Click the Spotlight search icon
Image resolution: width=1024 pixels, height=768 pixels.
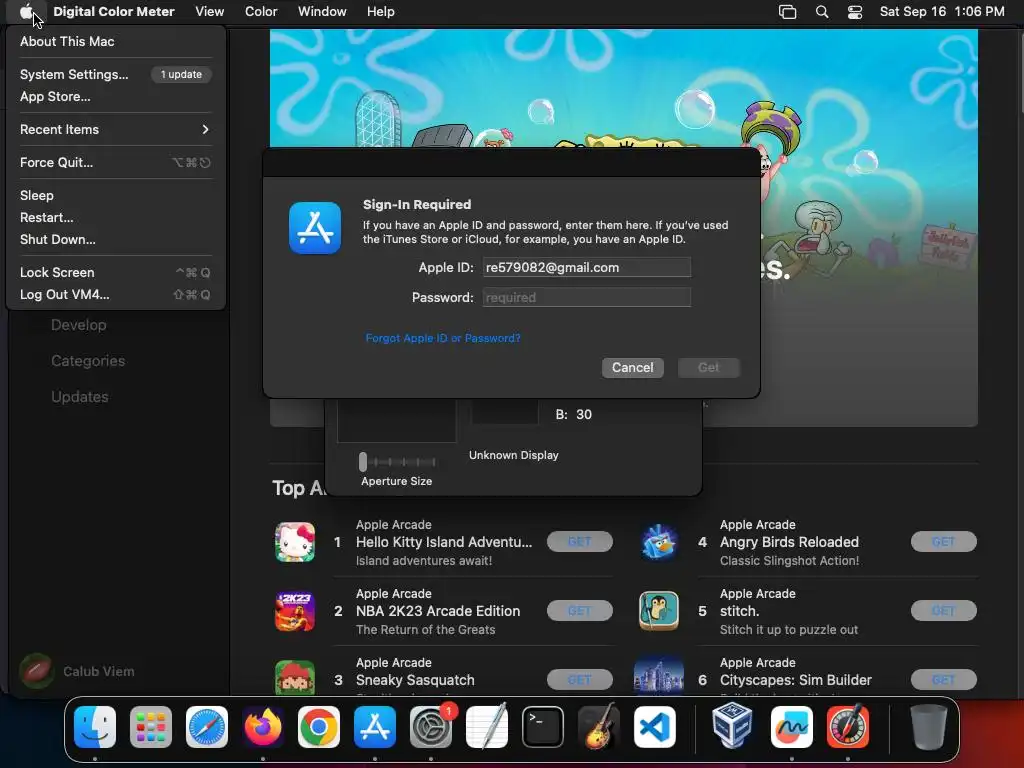tap(822, 12)
